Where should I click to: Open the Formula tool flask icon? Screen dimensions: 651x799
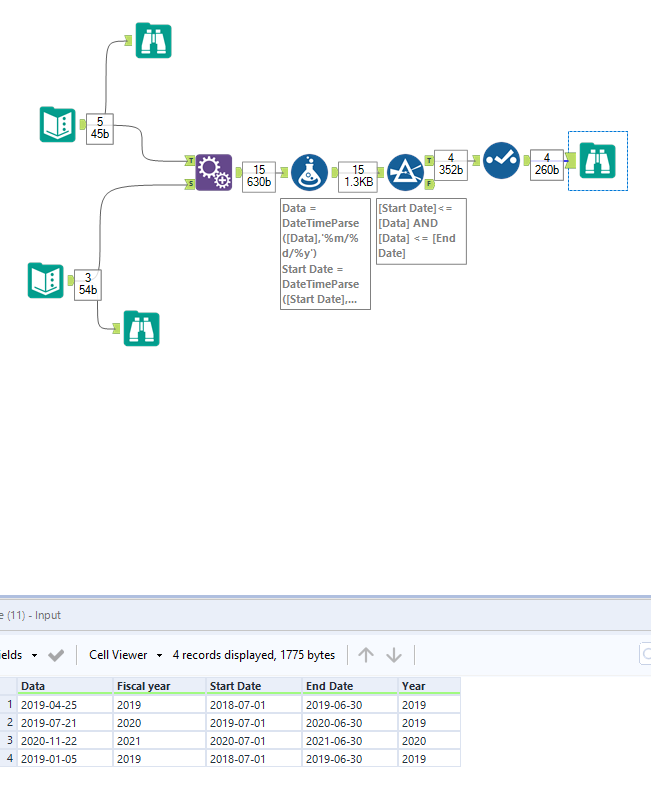309,172
